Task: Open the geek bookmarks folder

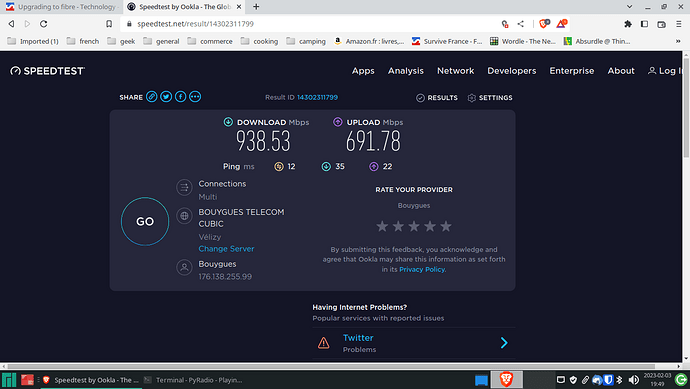Action: 121,41
